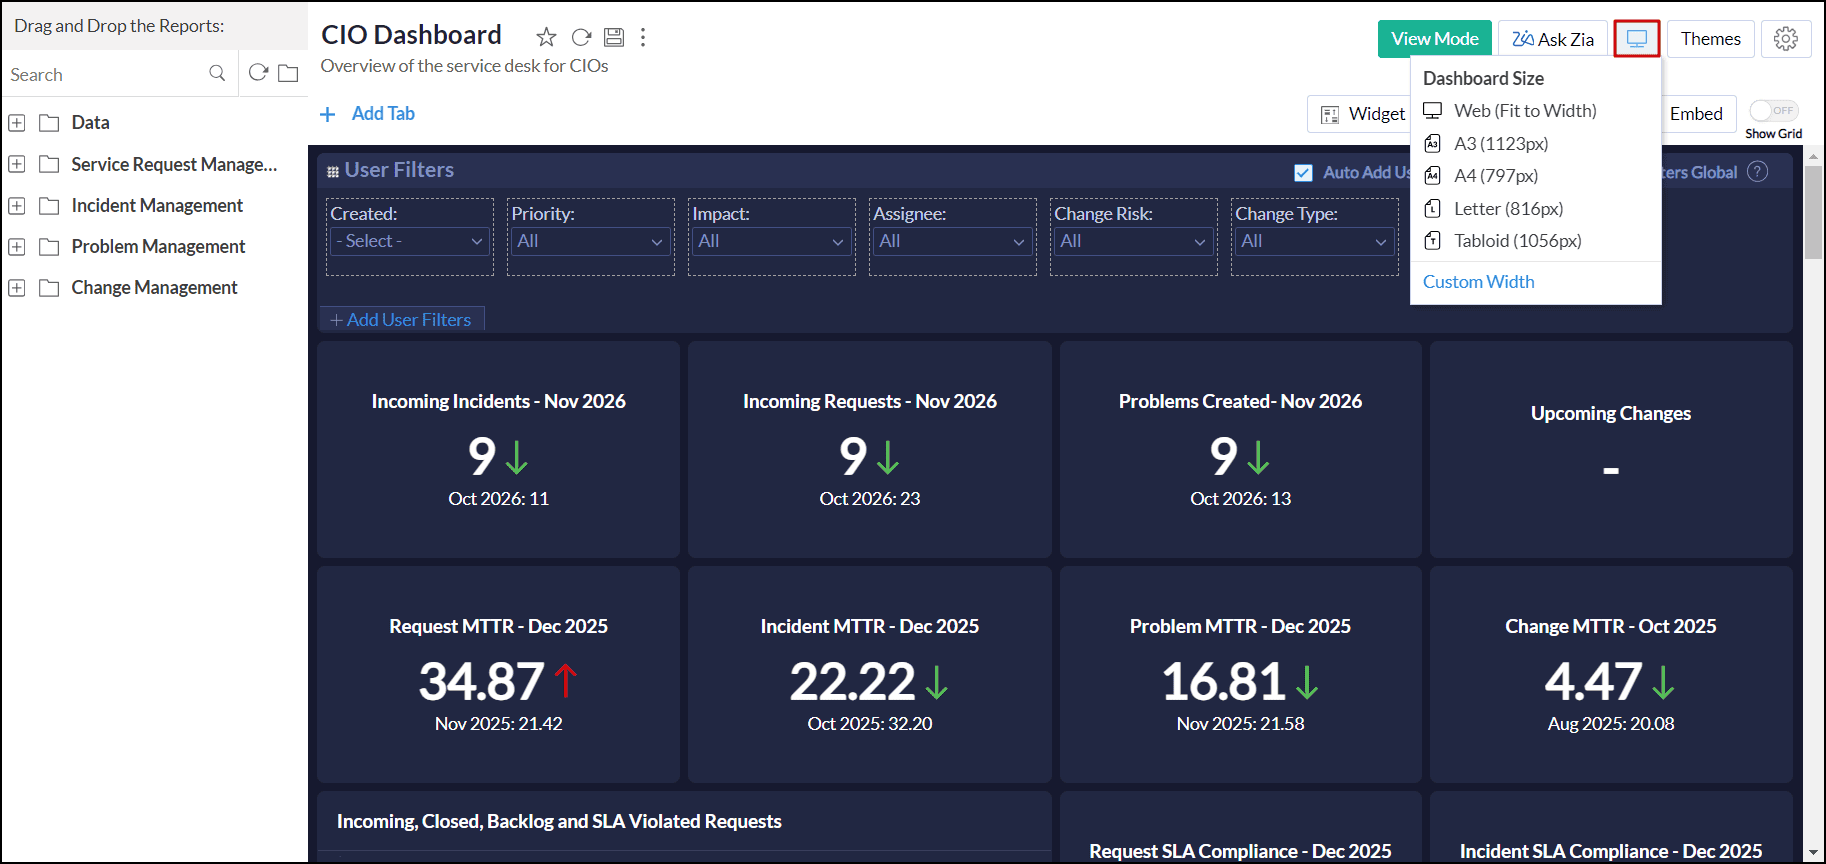The height and width of the screenshot is (864, 1826).
Task: Click the View Mode button
Action: (x=1434, y=39)
